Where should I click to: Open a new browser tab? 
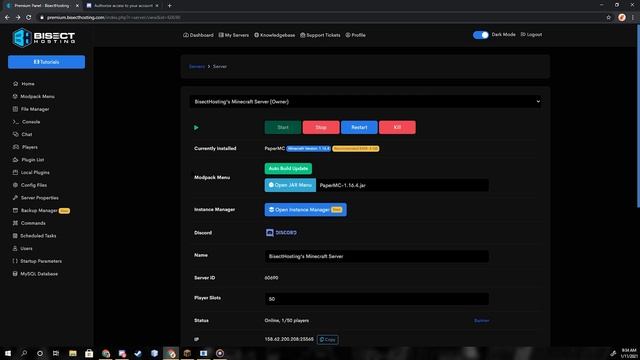click(x=169, y=6)
